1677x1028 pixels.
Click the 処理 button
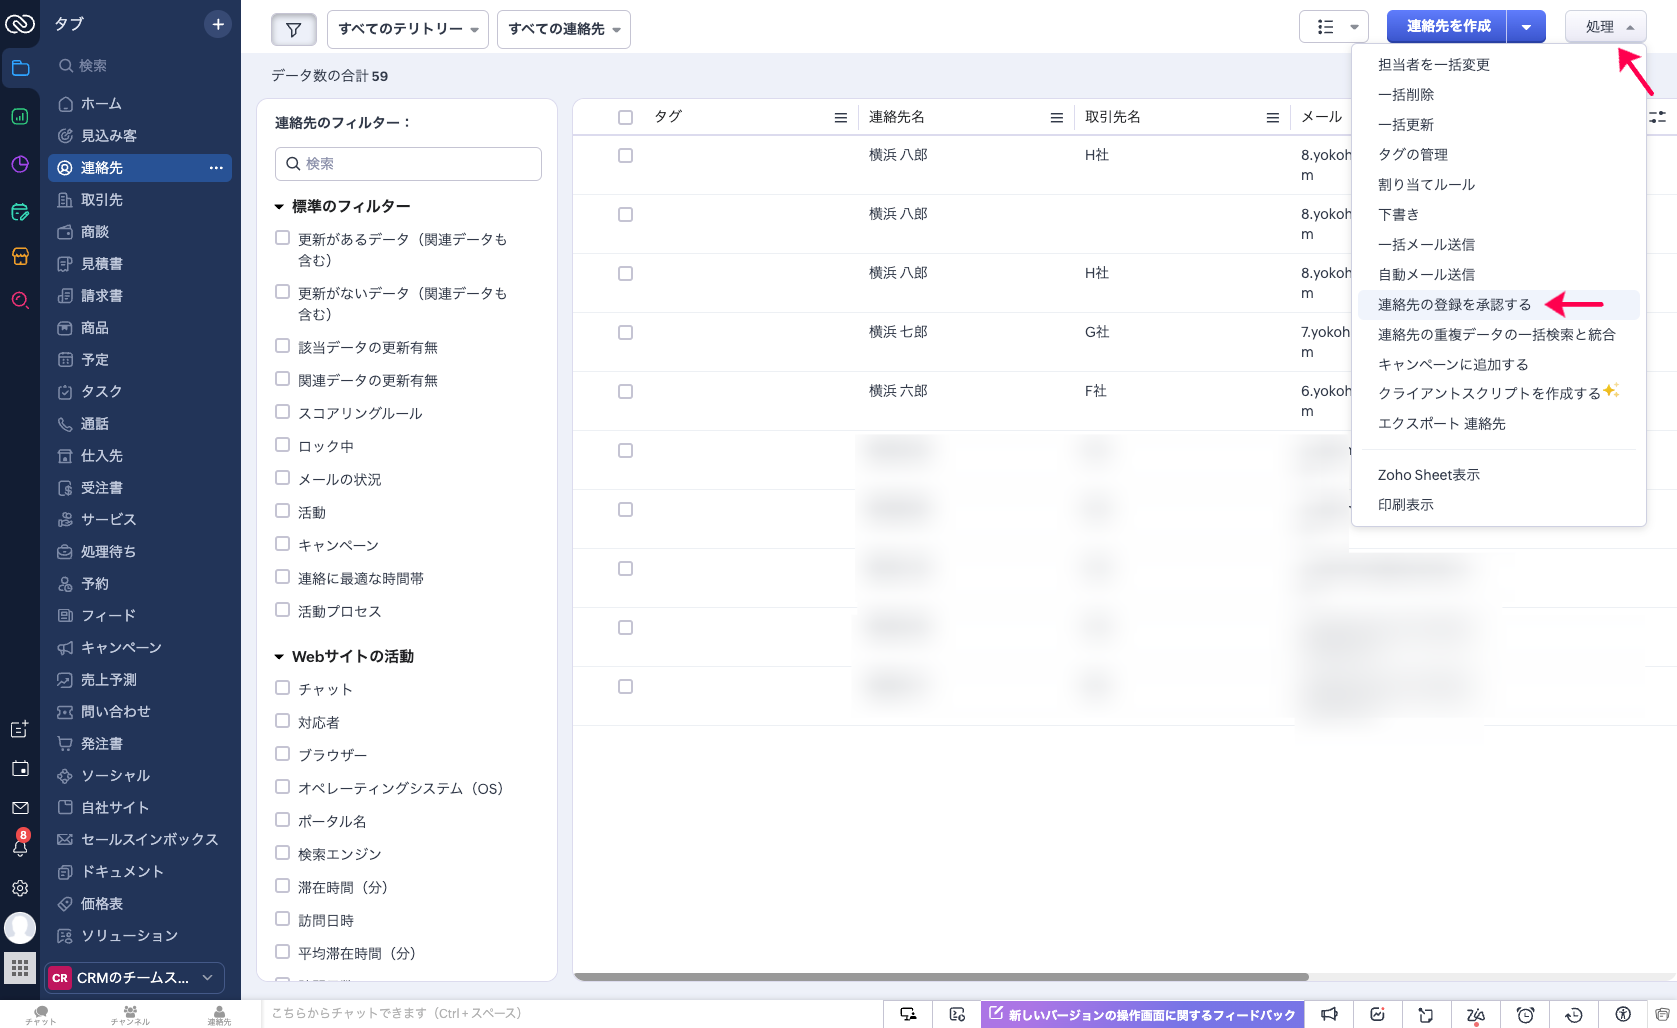1604,27
